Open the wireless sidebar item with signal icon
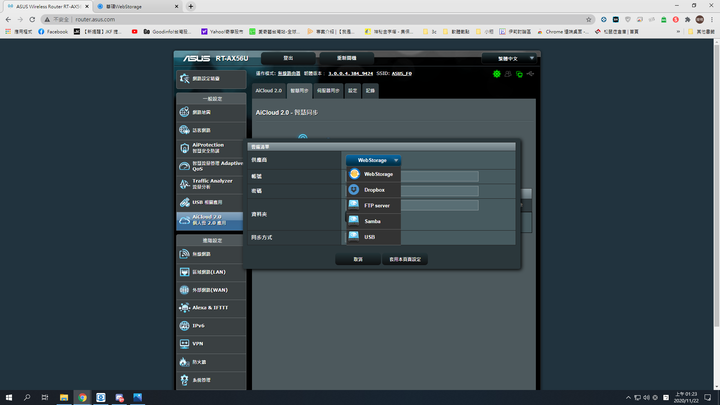This screenshot has height=405, width=720. pos(211,254)
